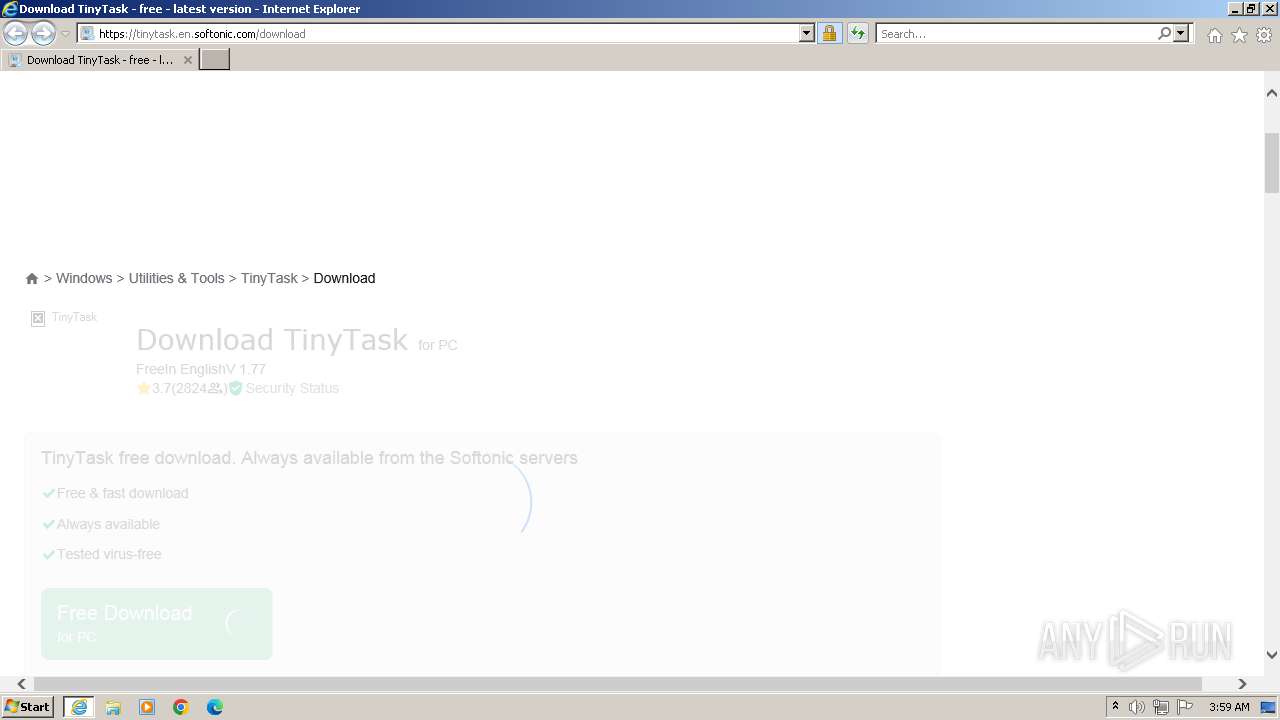Click the address bar URL field
Image resolution: width=1280 pixels, height=720 pixels.
[438, 33]
